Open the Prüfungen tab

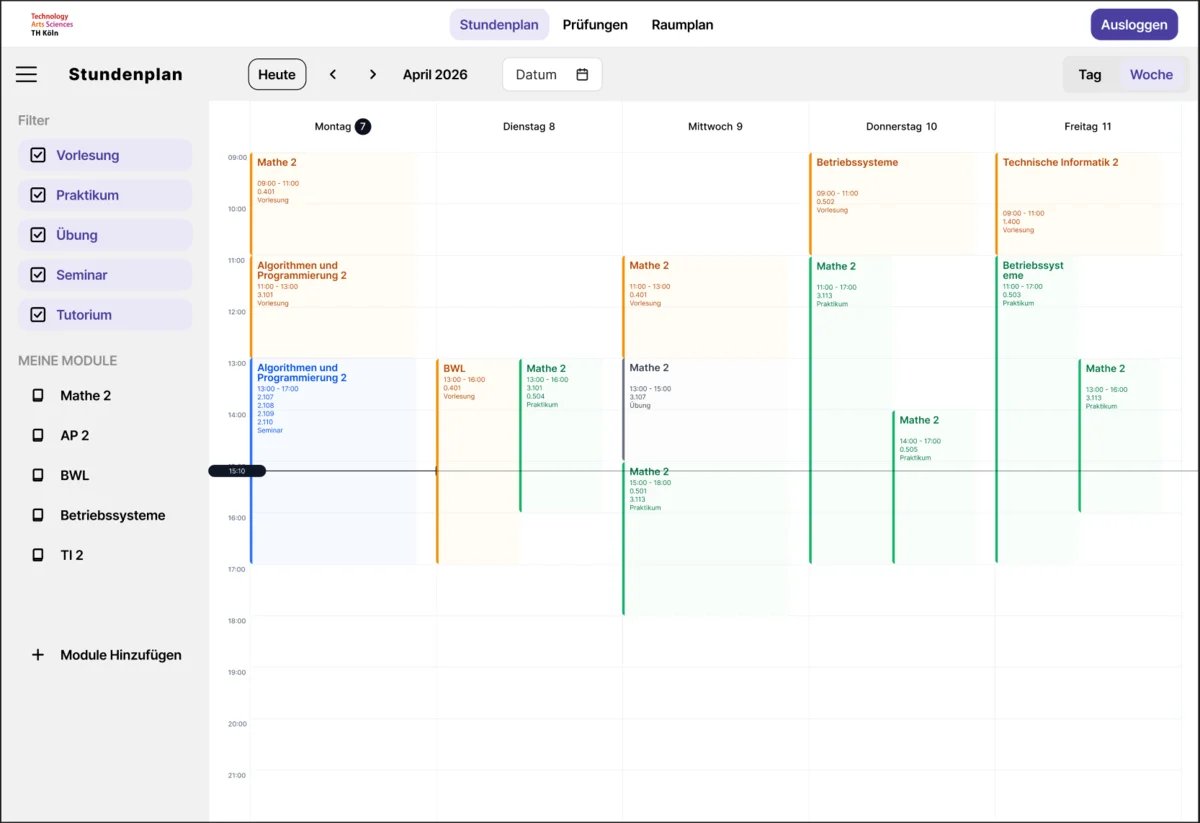595,25
